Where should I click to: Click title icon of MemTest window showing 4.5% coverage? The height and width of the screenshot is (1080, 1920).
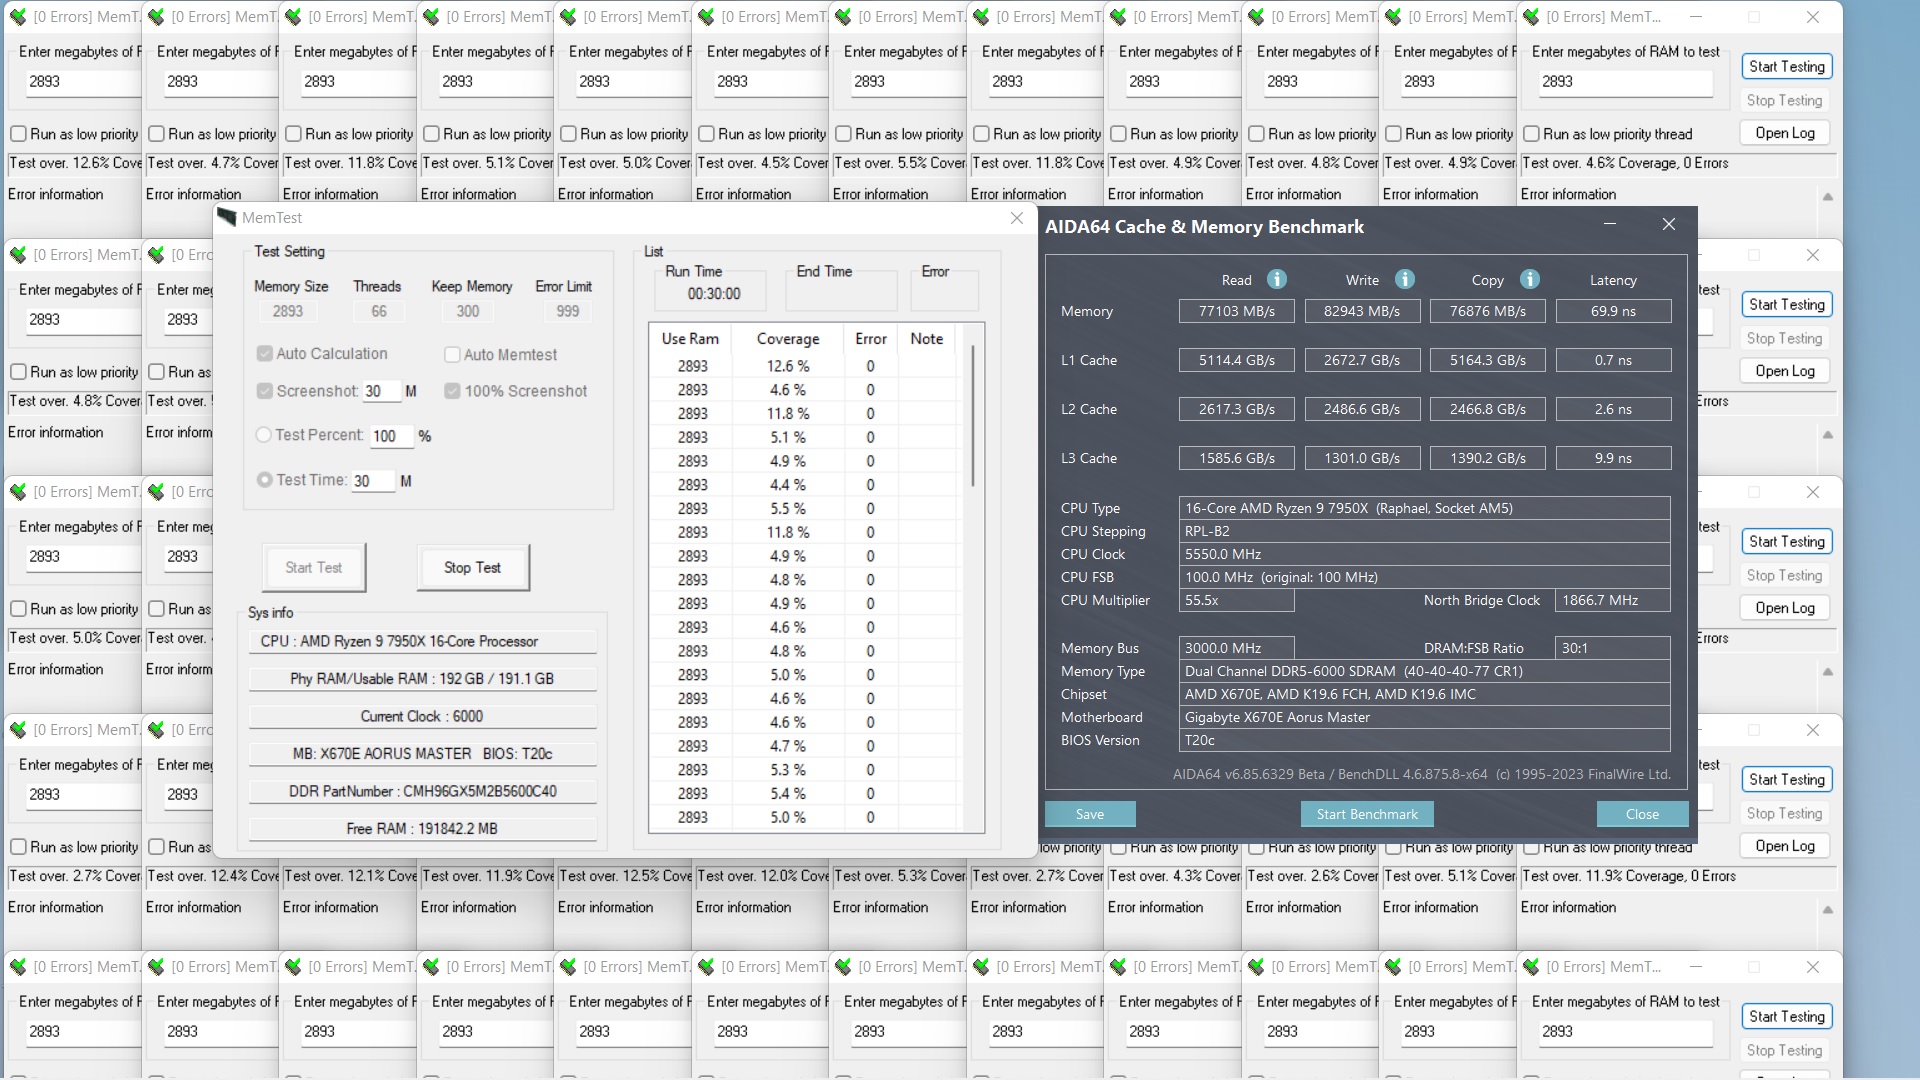click(706, 17)
